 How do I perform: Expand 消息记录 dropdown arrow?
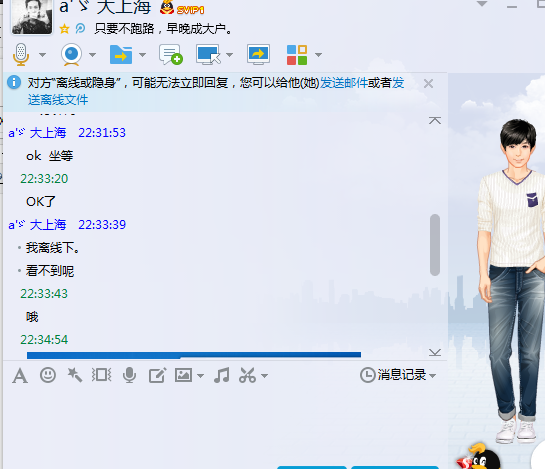[432, 376]
